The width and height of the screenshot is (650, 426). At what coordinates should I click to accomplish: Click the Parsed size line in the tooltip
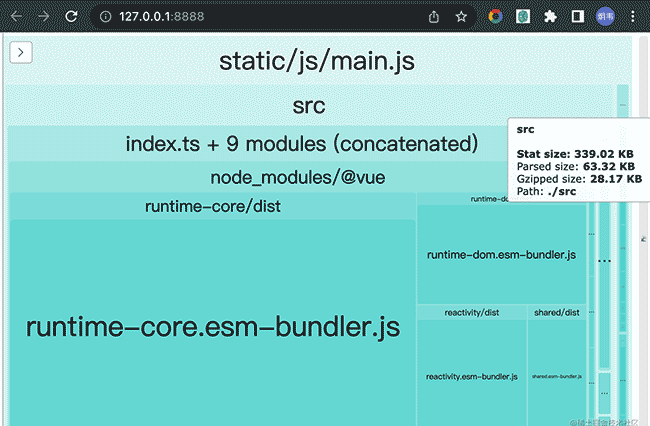click(x=575, y=167)
